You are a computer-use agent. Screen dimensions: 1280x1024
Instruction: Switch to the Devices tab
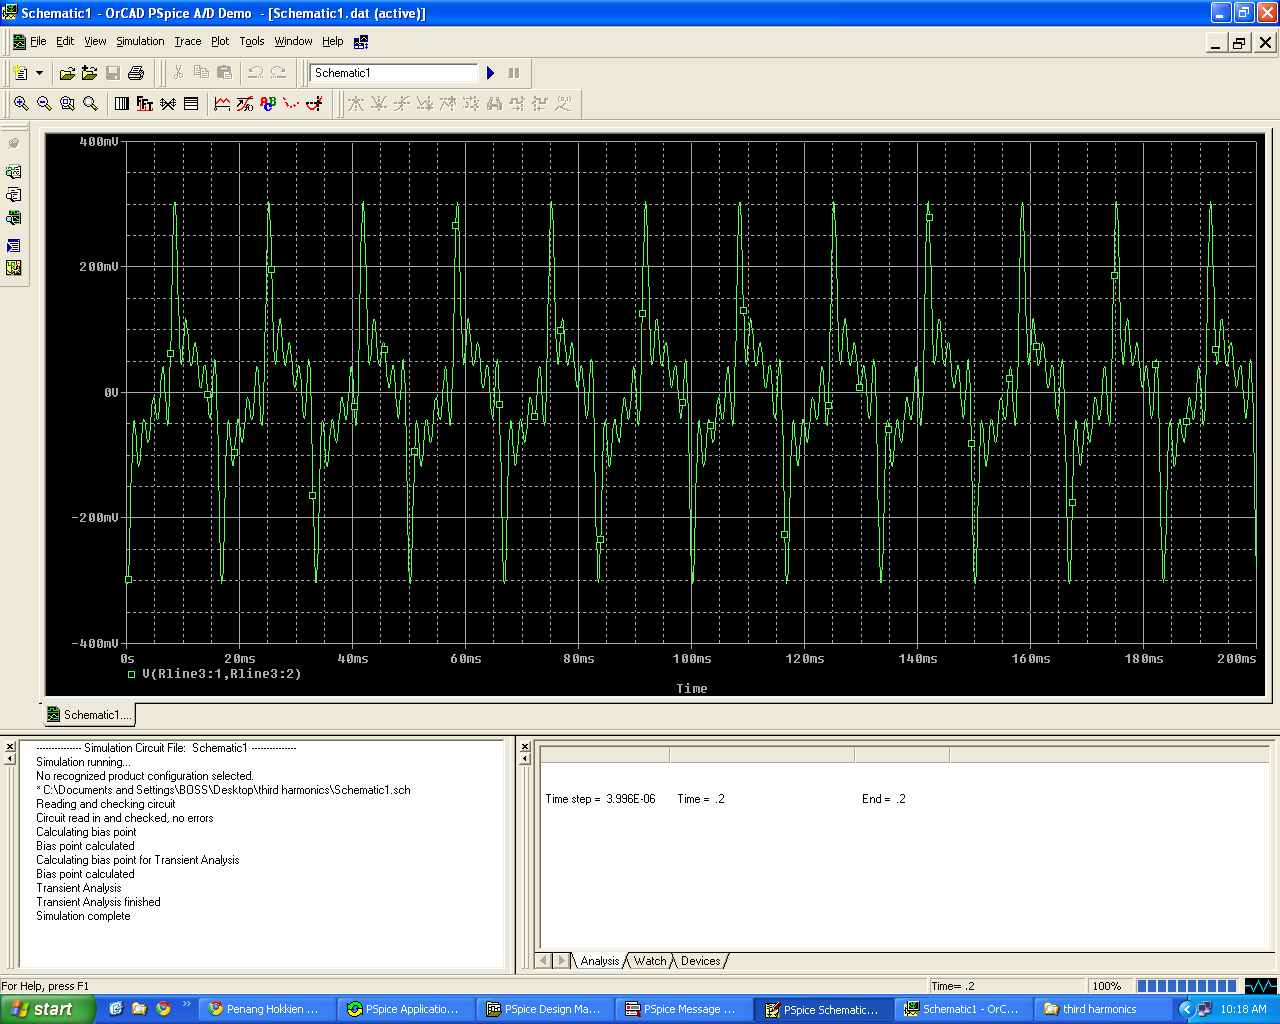[x=701, y=961]
